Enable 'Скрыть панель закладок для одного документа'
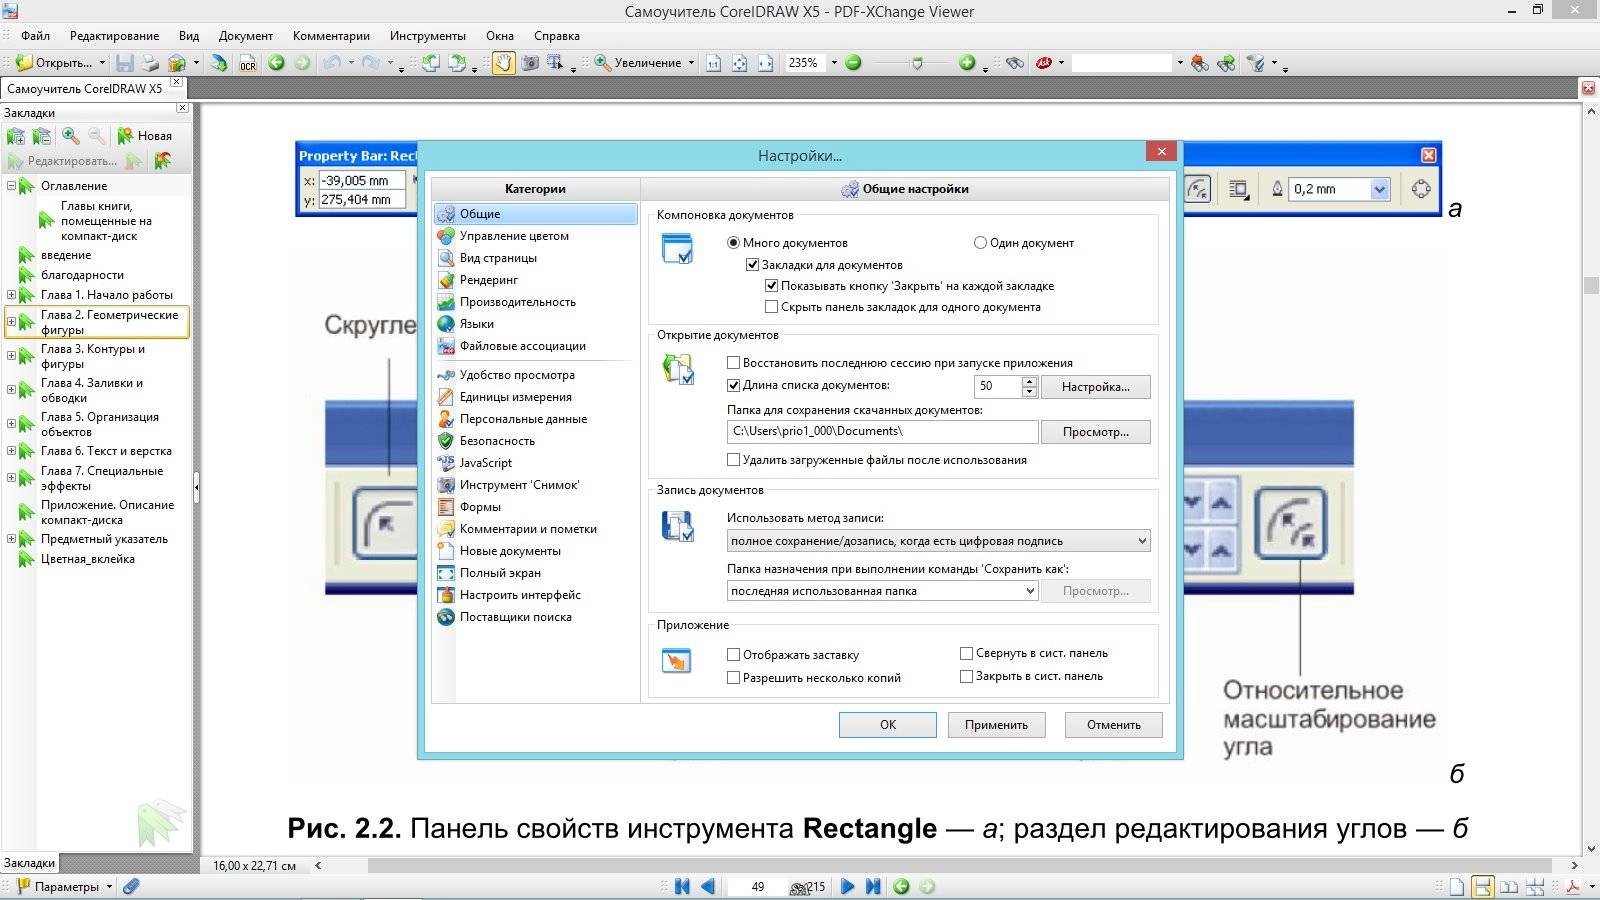Image resolution: width=1600 pixels, height=900 pixels. pyautogui.click(x=771, y=308)
